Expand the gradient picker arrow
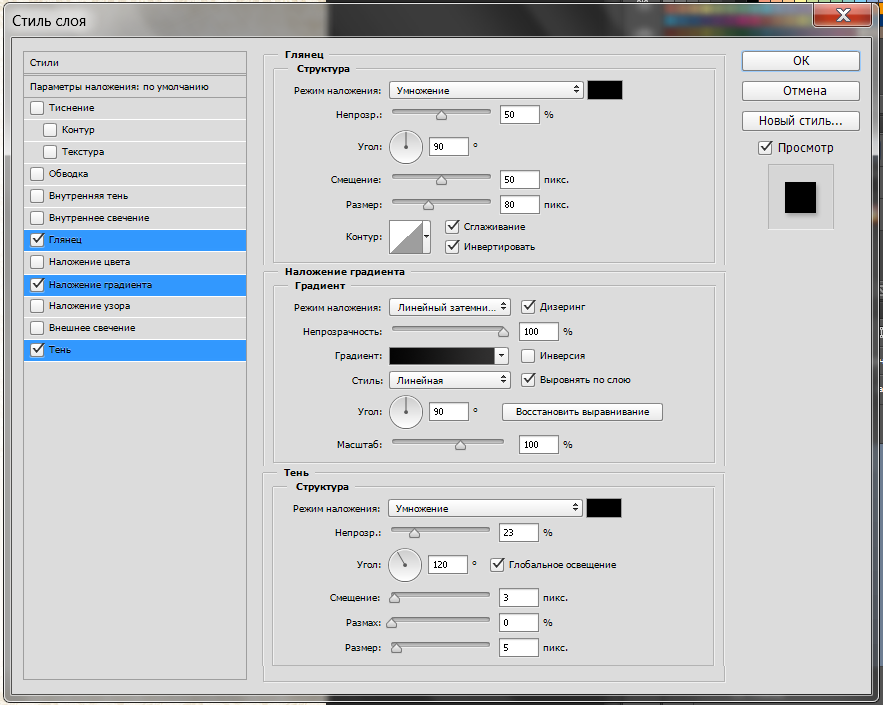The width and height of the screenshot is (883, 705). [502, 356]
